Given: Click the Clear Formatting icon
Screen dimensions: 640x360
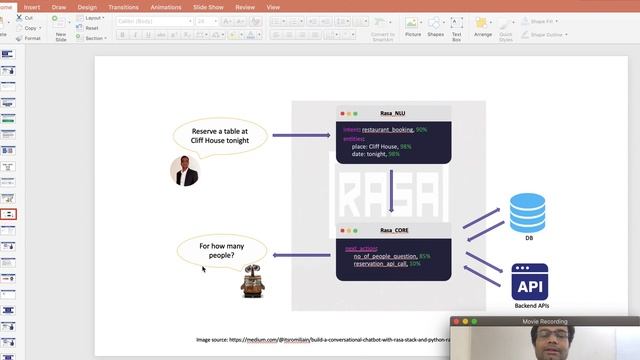Looking at the screenshot, I should click(x=256, y=21).
